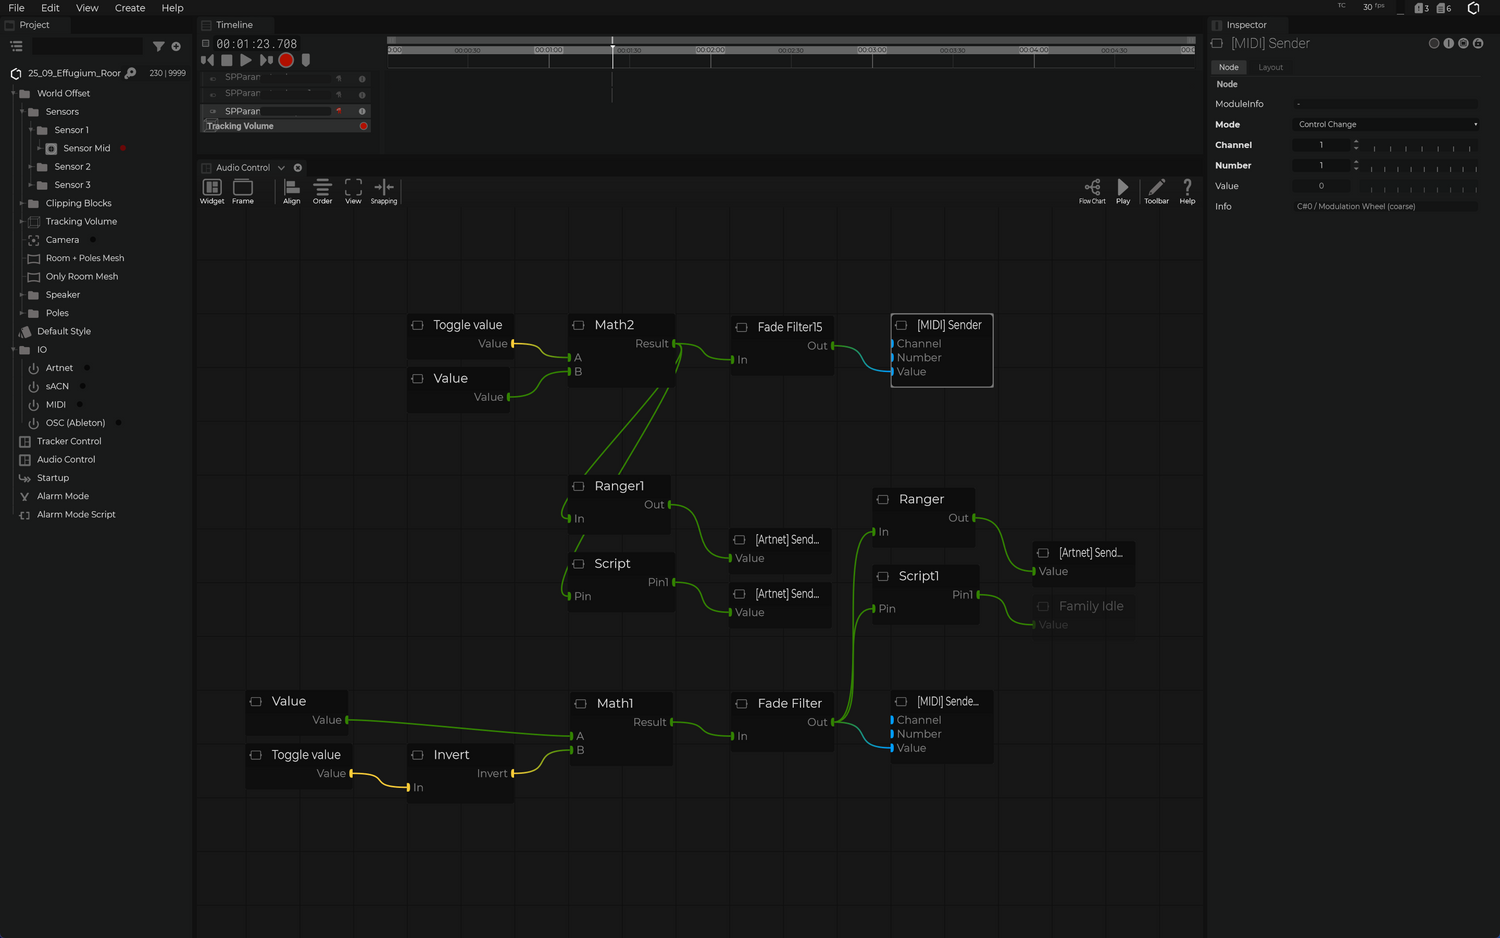The image size is (1500, 938).
Task: Toggle the Tracking Volume record dot
Action: click(x=363, y=126)
